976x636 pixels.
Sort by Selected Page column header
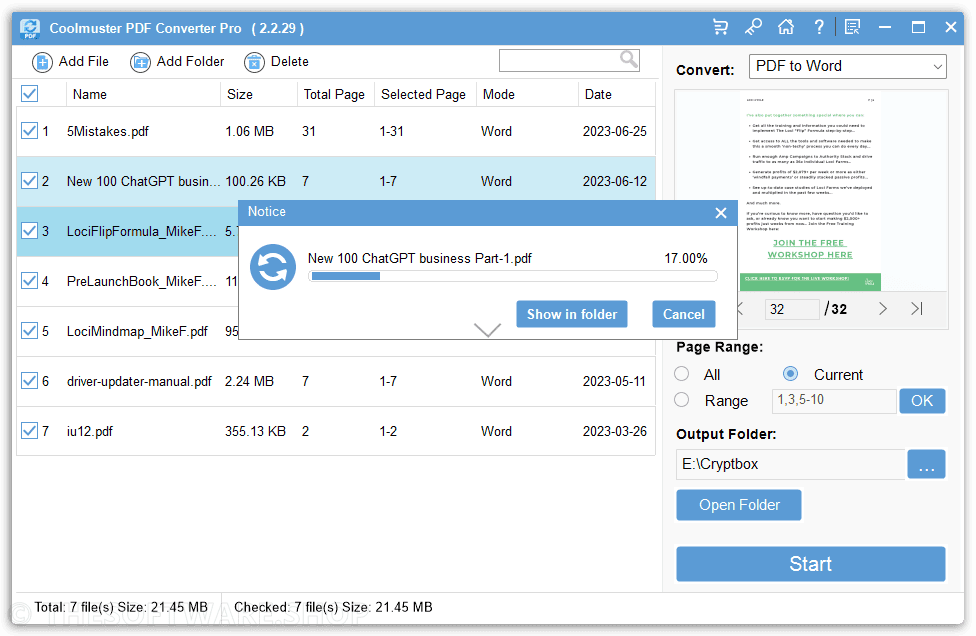click(x=423, y=94)
